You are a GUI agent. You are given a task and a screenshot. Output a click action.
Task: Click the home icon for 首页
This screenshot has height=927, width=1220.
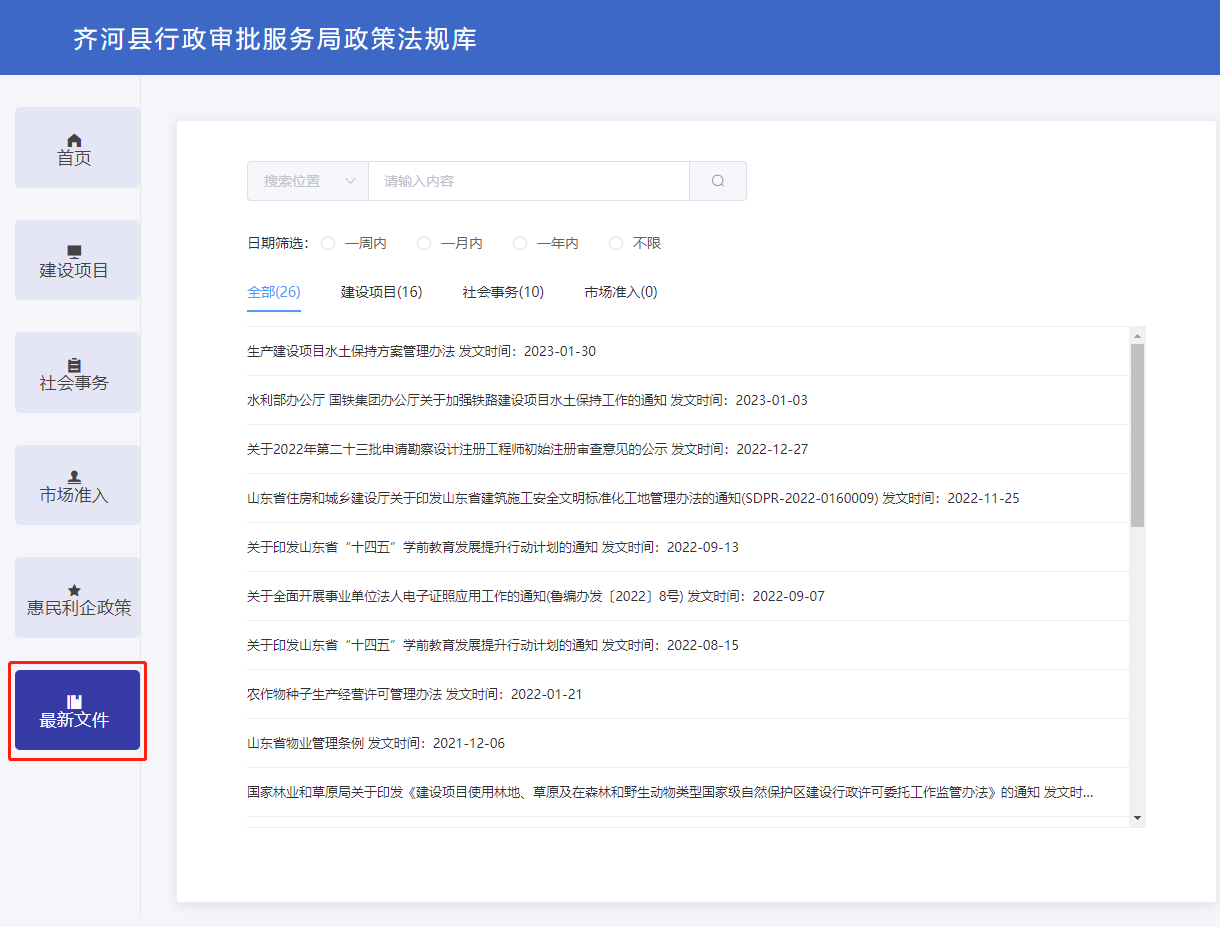coord(74,140)
